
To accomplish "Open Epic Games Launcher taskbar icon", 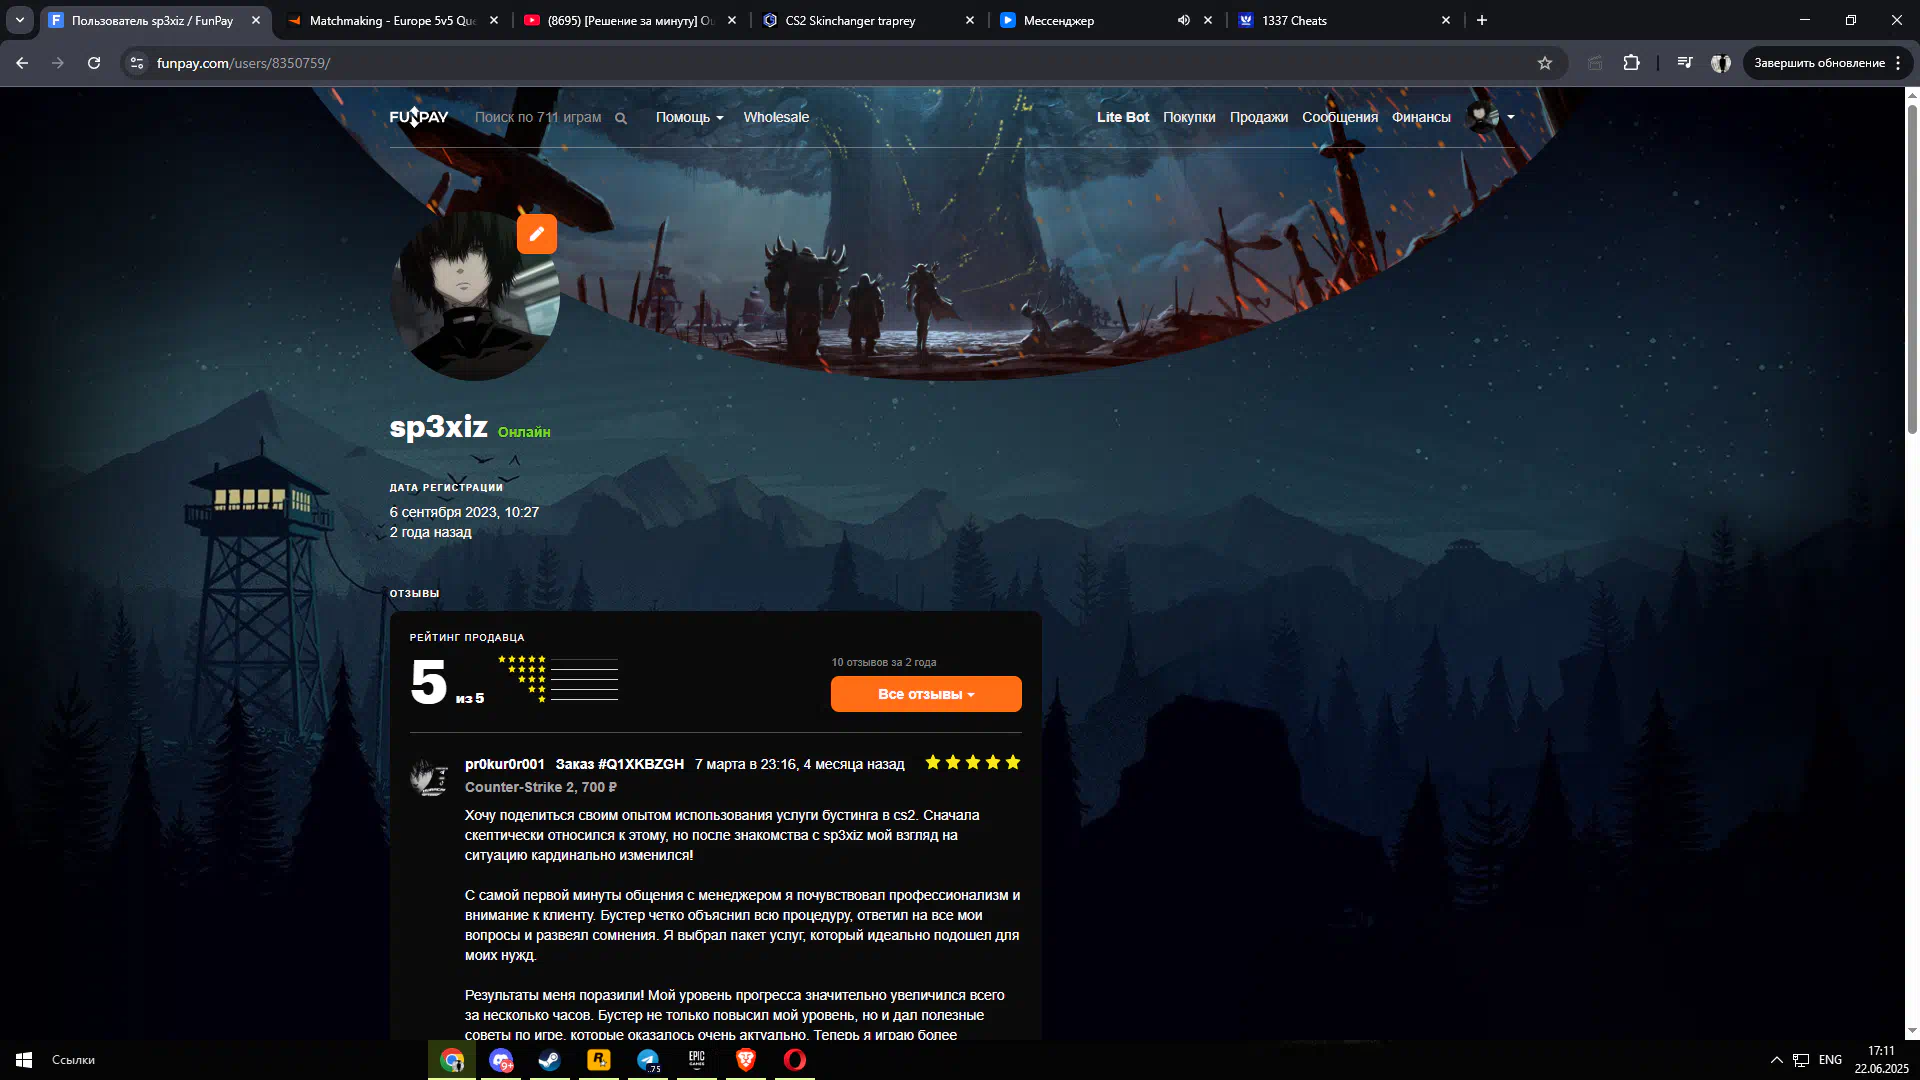I will (697, 1060).
